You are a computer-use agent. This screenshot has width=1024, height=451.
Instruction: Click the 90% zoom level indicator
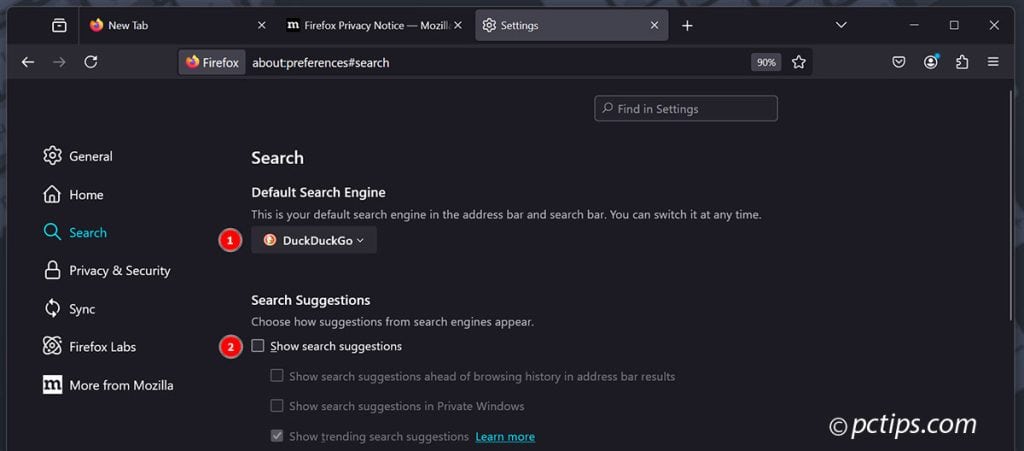(x=766, y=62)
